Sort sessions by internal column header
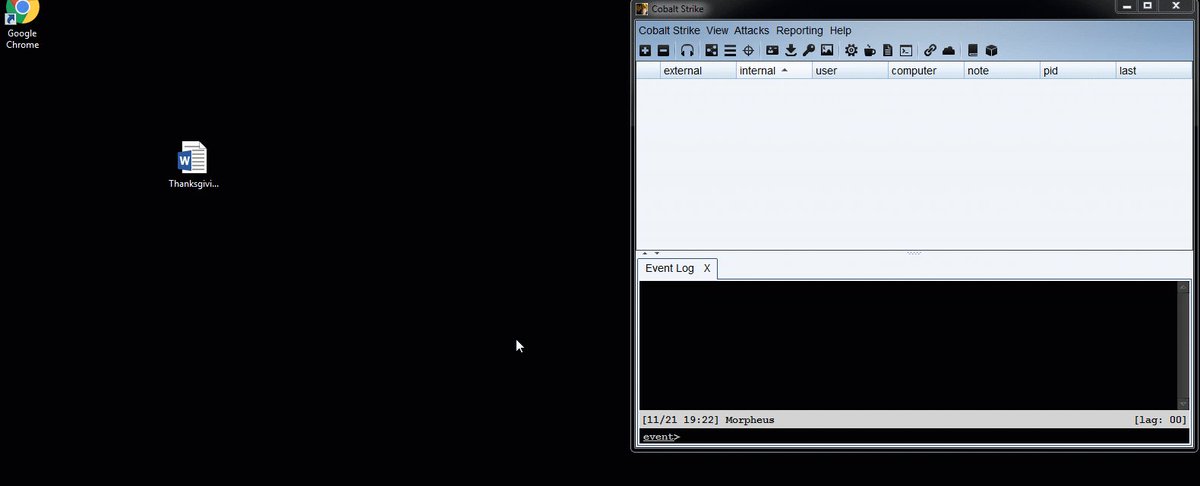 click(x=774, y=71)
